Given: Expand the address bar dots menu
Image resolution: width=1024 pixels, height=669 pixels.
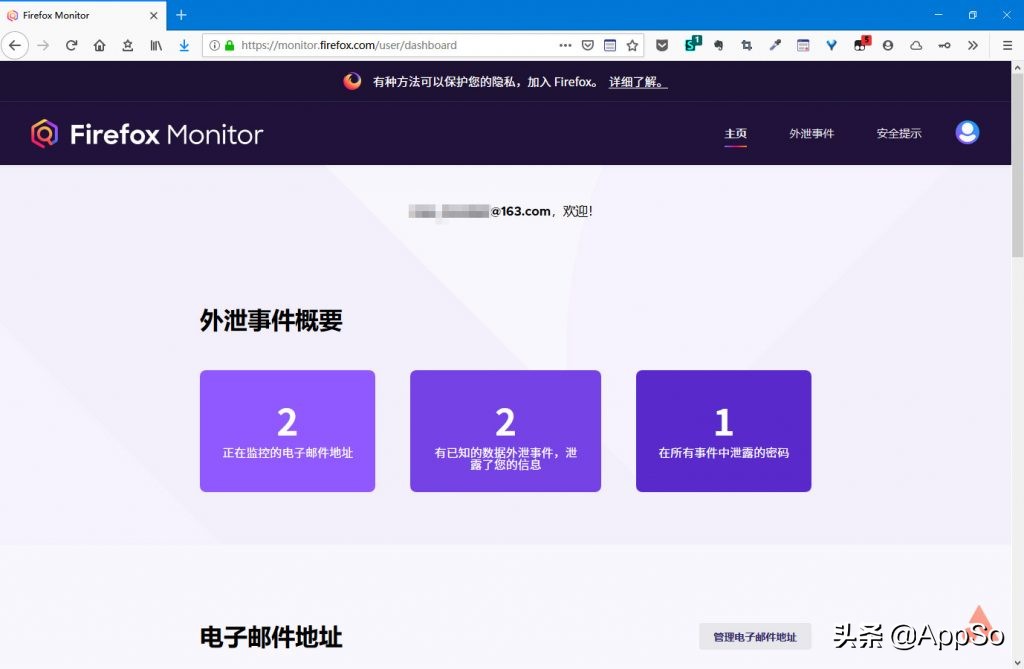Looking at the screenshot, I should coord(565,45).
